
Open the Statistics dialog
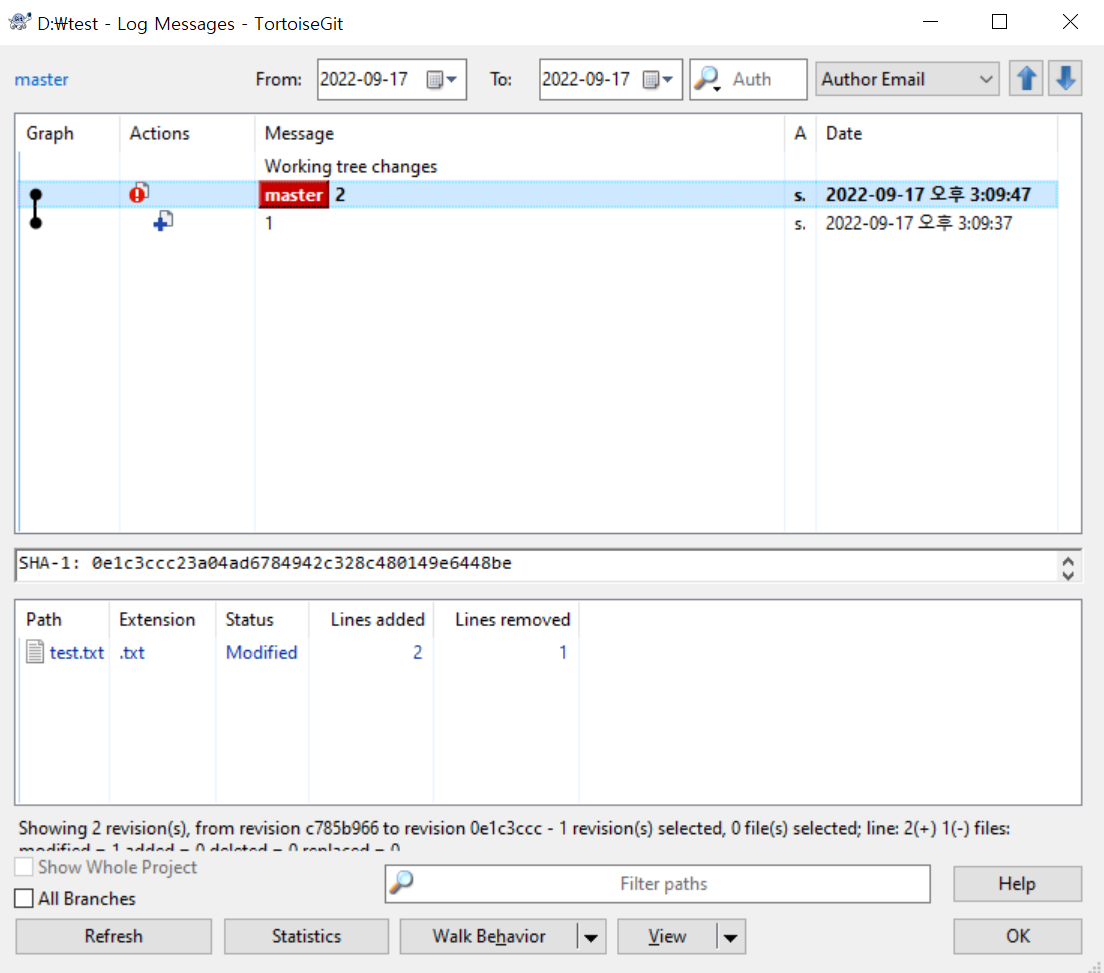tap(306, 936)
